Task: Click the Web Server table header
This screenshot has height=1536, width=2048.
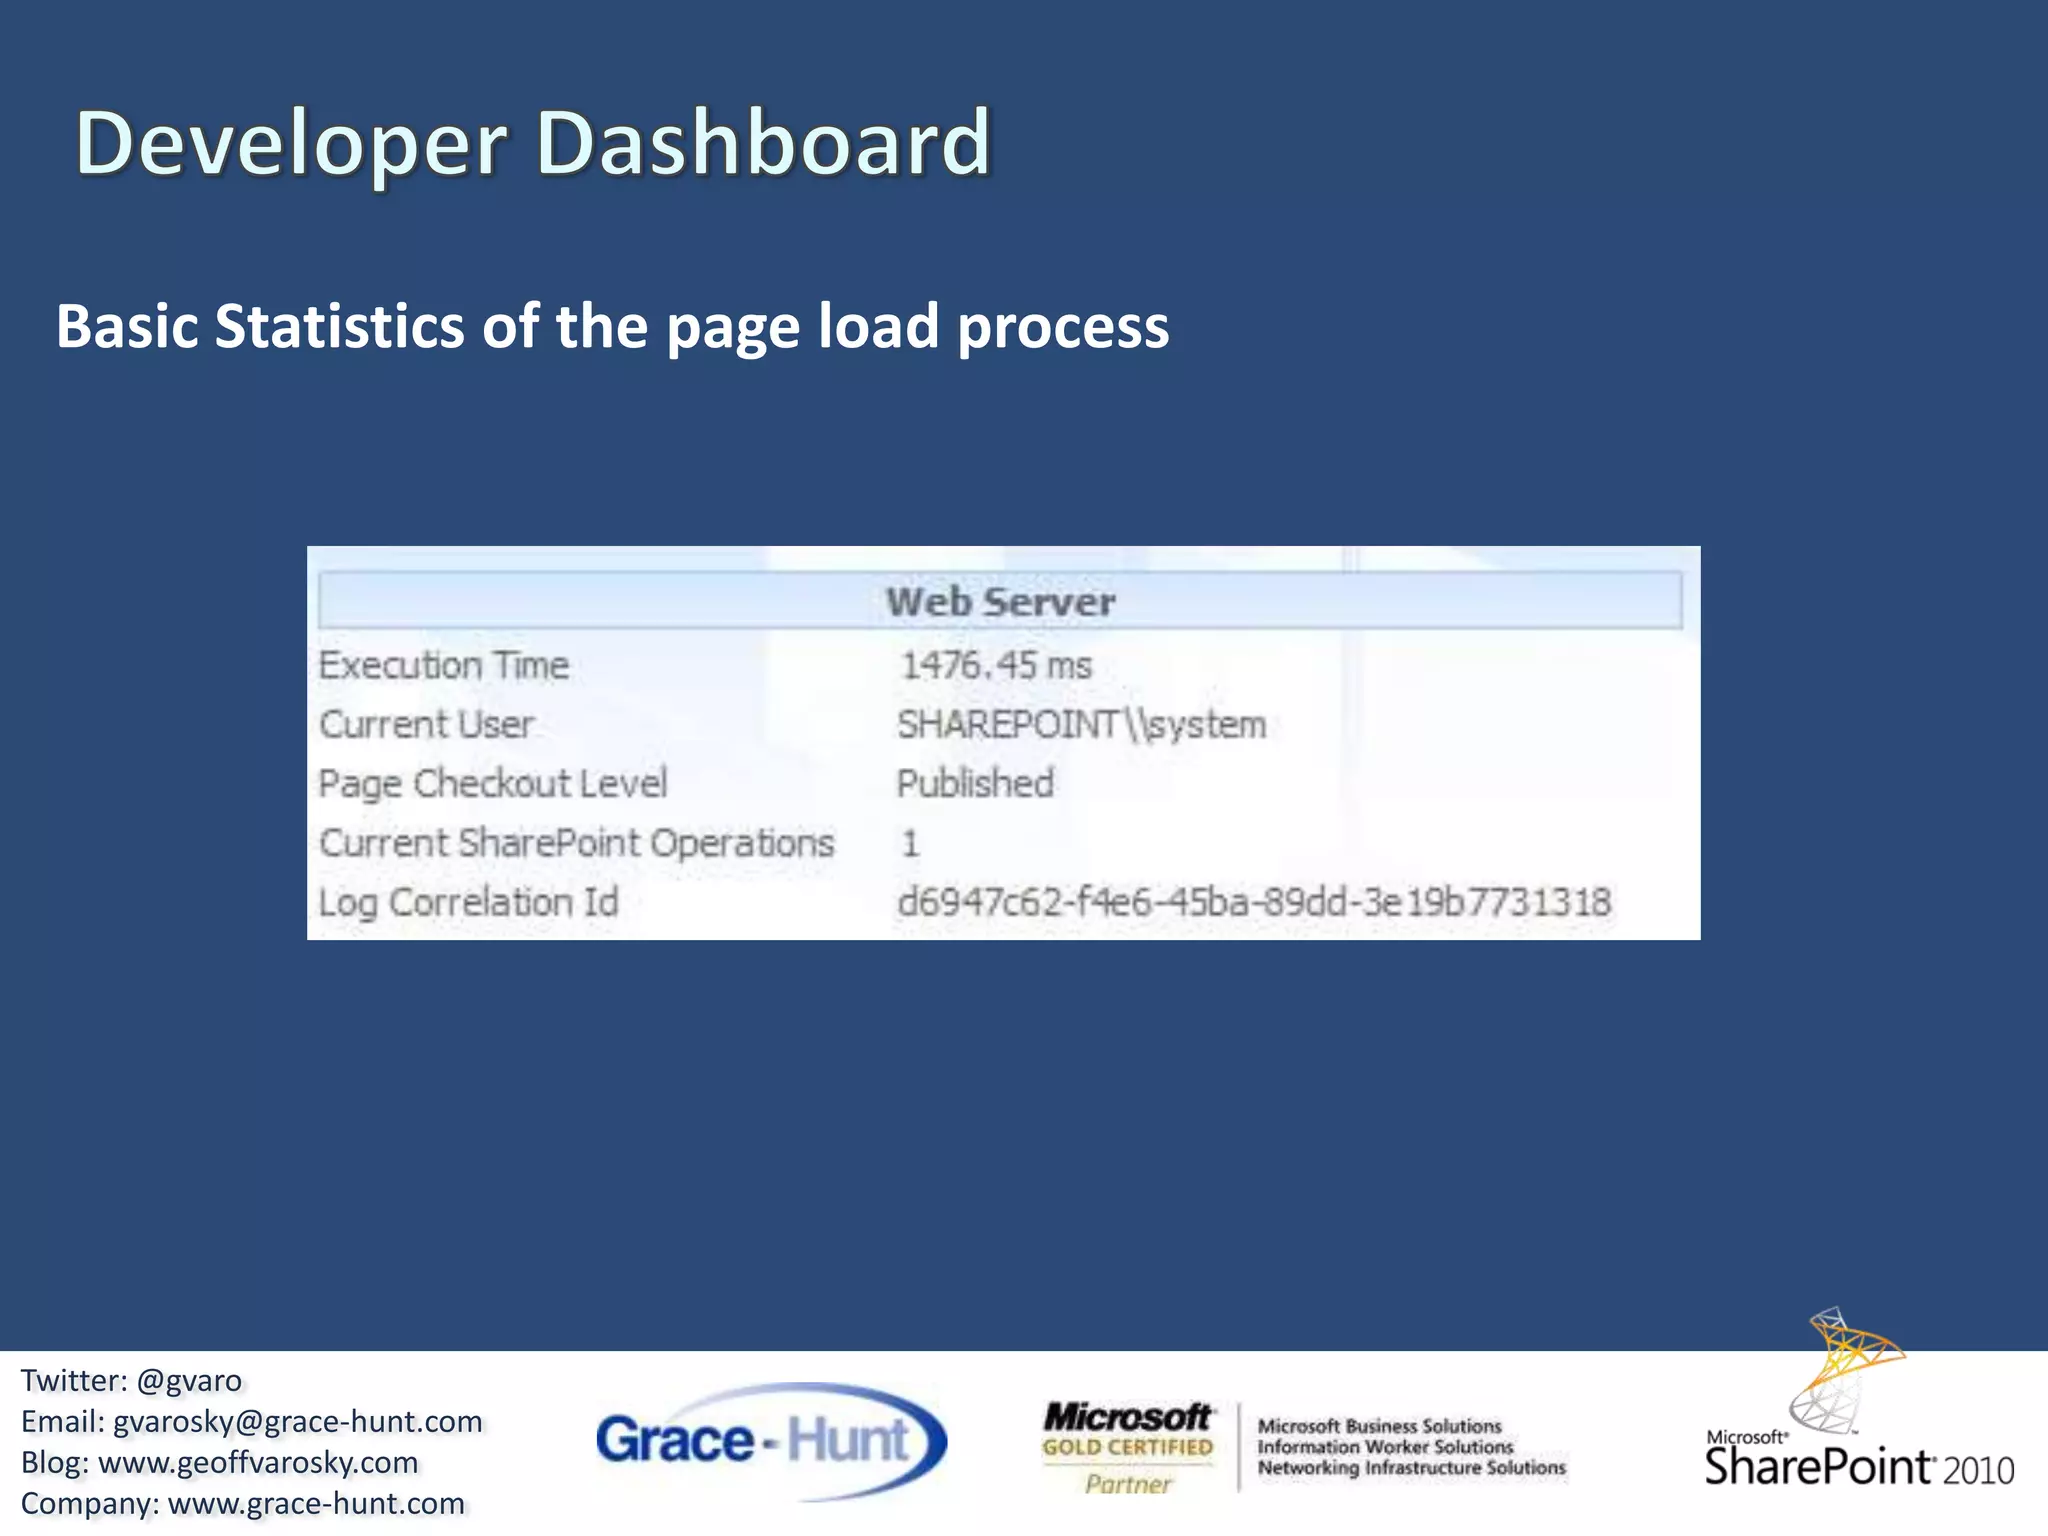Action: coord(1000,601)
